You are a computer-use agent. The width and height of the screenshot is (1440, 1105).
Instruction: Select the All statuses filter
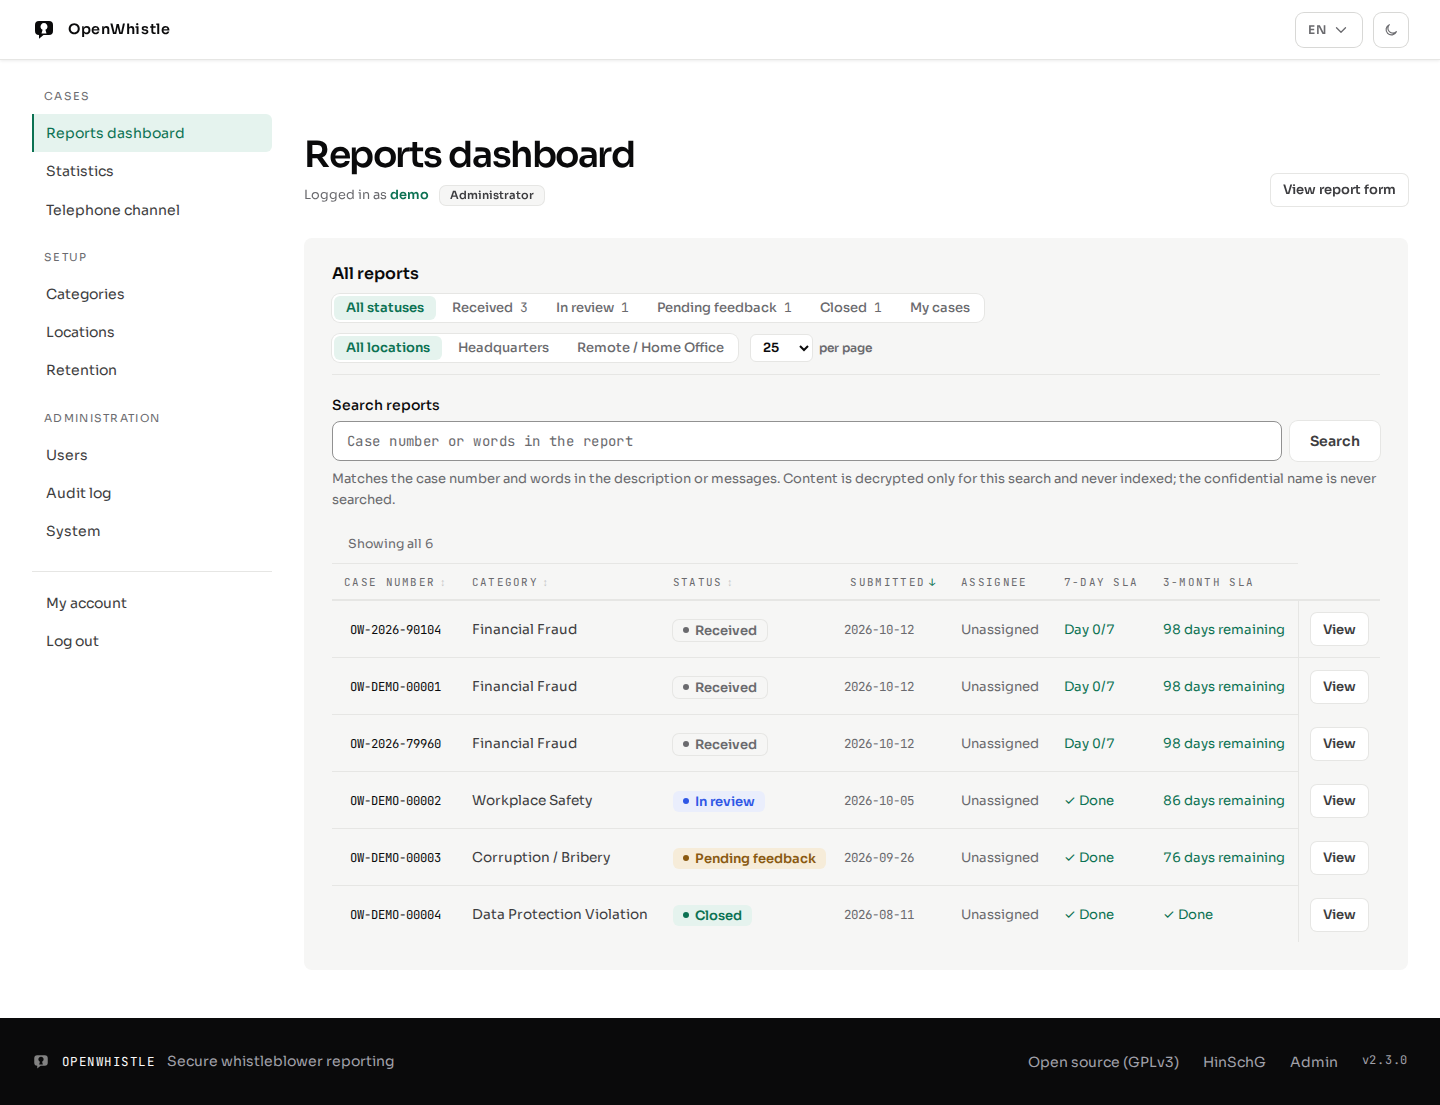pyautogui.click(x=385, y=307)
